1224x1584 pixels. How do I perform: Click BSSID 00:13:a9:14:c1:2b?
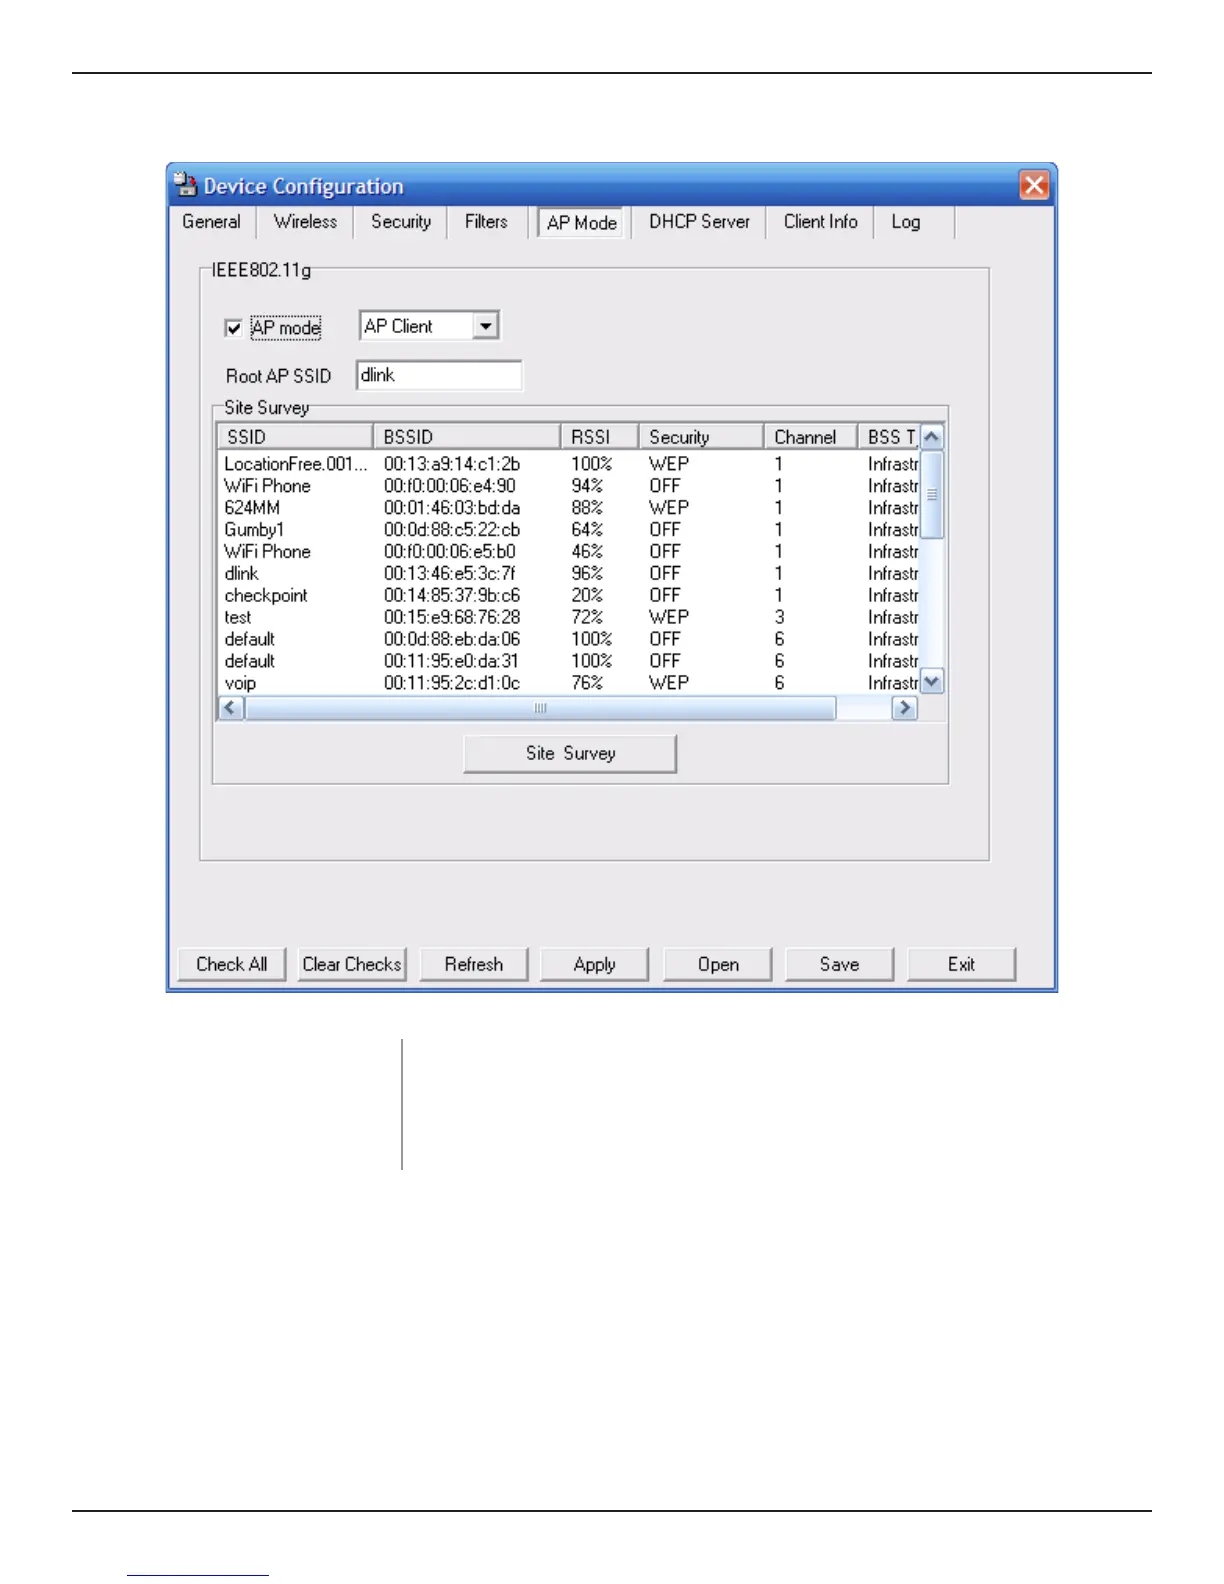pyautogui.click(x=452, y=464)
